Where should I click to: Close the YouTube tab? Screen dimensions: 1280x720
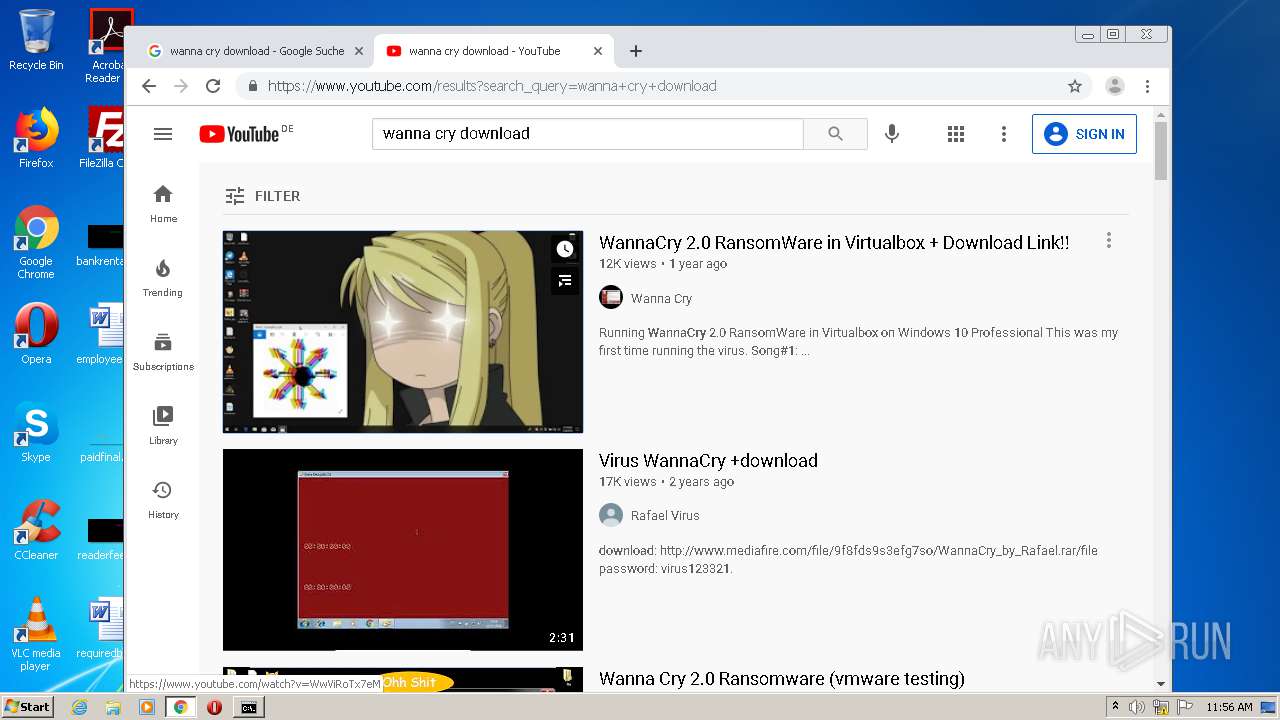pos(598,51)
